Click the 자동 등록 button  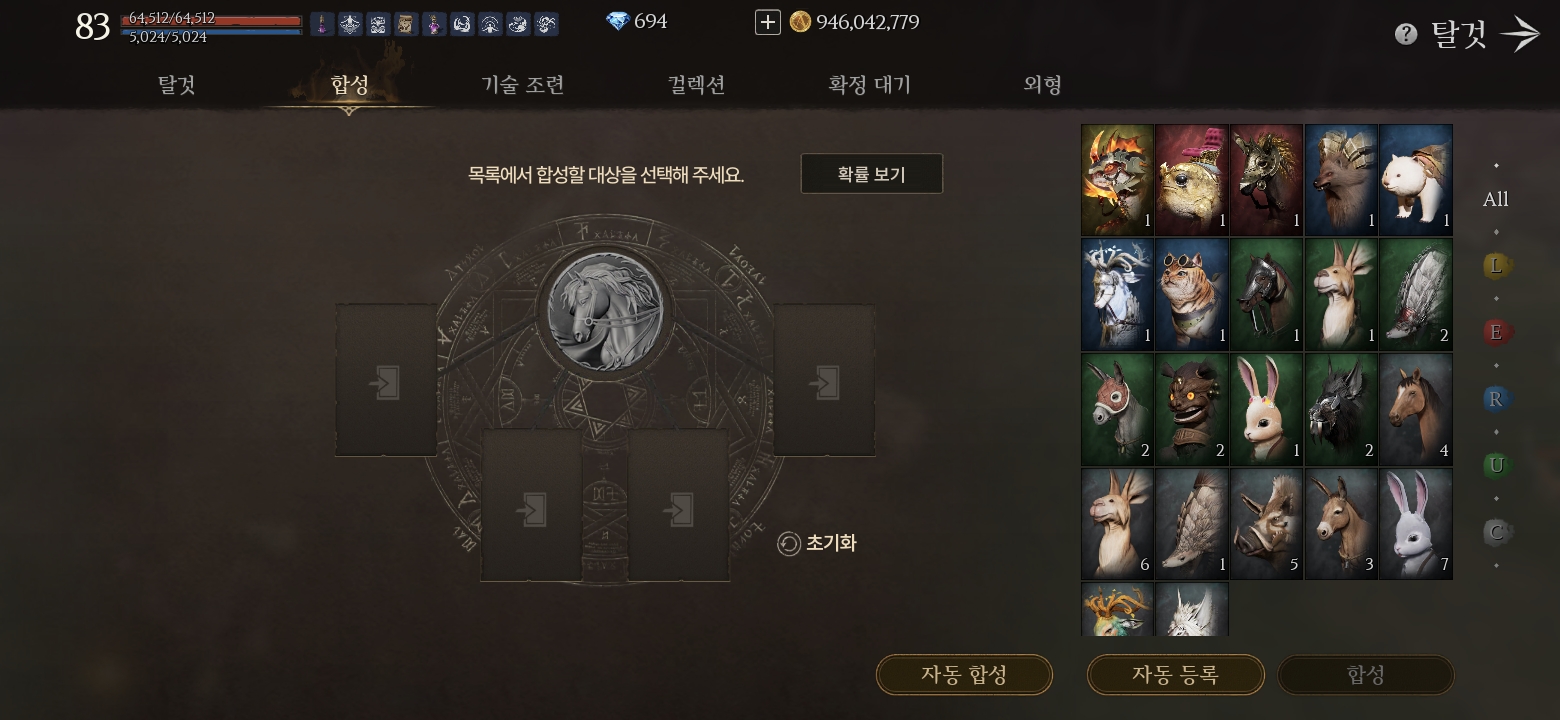point(1175,675)
